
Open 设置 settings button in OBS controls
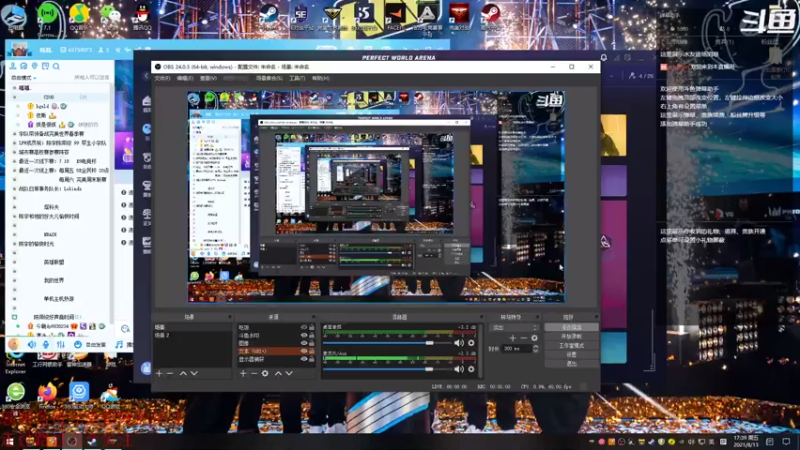pyautogui.click(x=571, y=355)
